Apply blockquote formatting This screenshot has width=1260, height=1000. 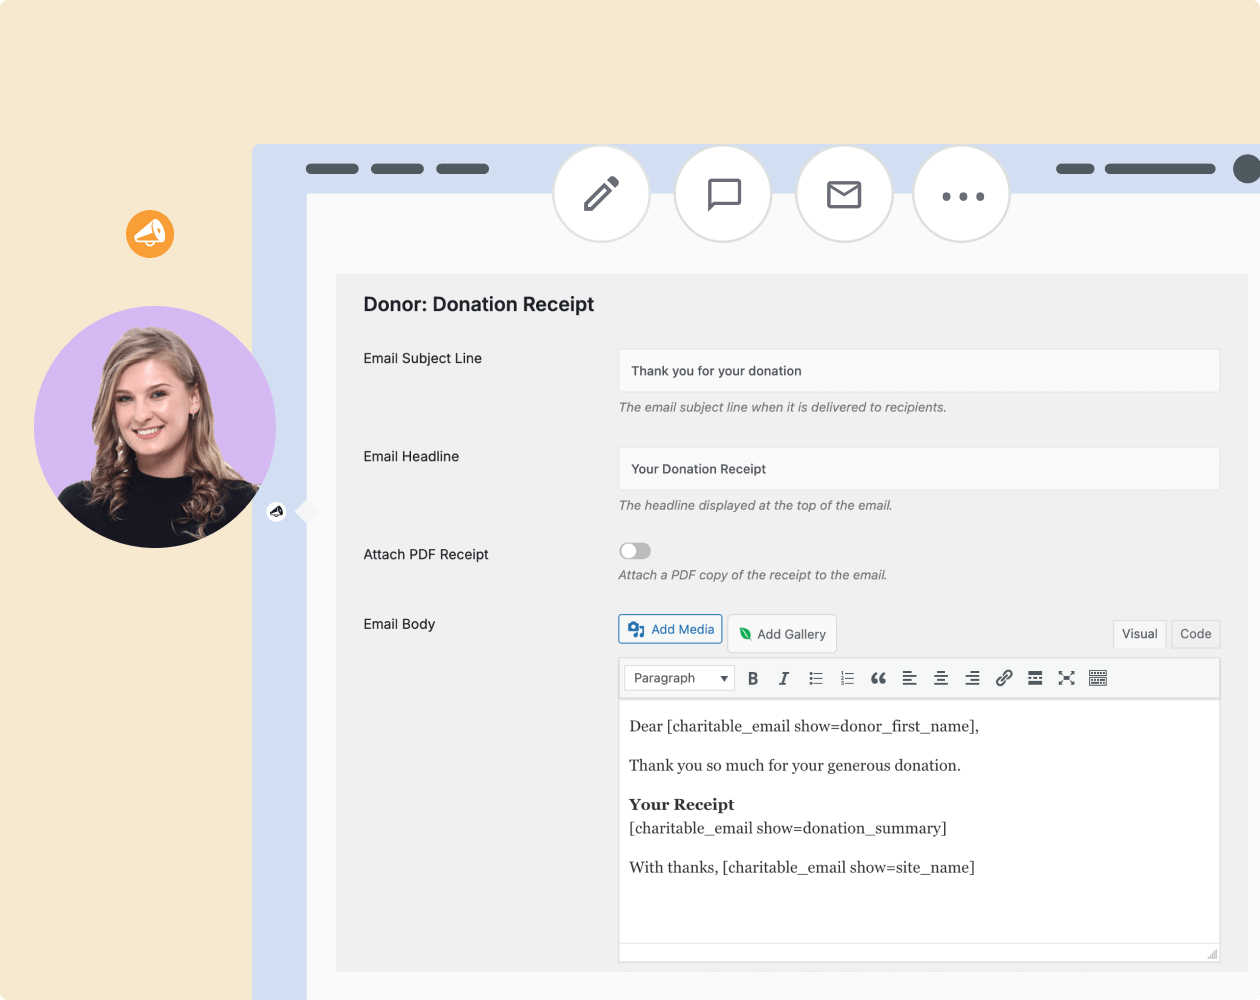pyautogui.click(x=878, y=678)
